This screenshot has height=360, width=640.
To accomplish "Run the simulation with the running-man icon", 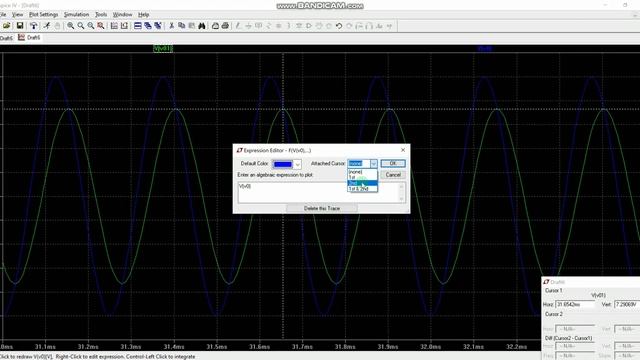I will point(47,26).
